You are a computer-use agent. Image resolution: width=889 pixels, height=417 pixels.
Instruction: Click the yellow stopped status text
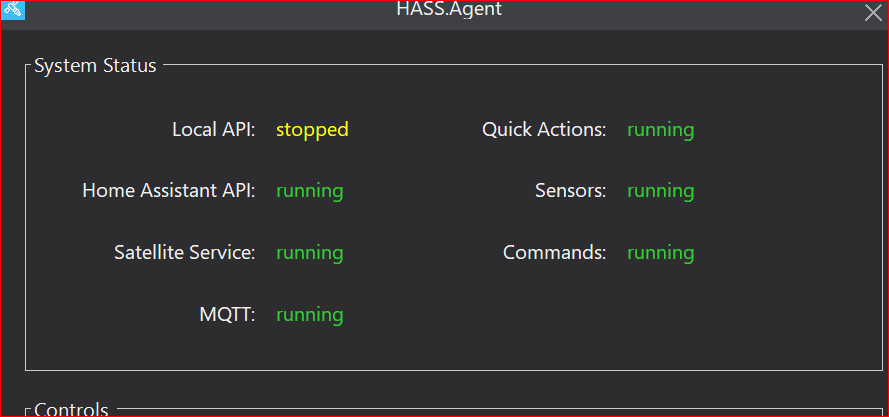pyautogui.click(x=312, y=130)
